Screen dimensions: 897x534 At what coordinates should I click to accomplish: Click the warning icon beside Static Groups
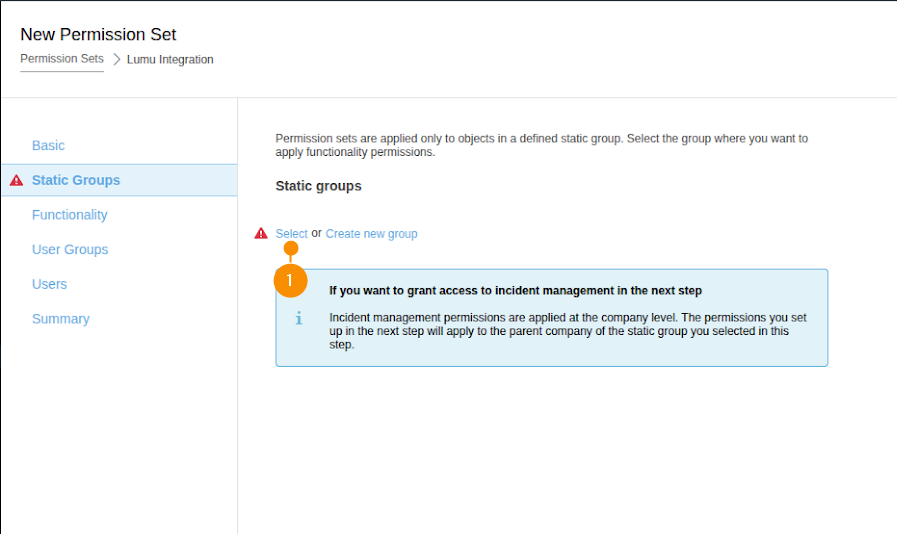coord(16,181)
